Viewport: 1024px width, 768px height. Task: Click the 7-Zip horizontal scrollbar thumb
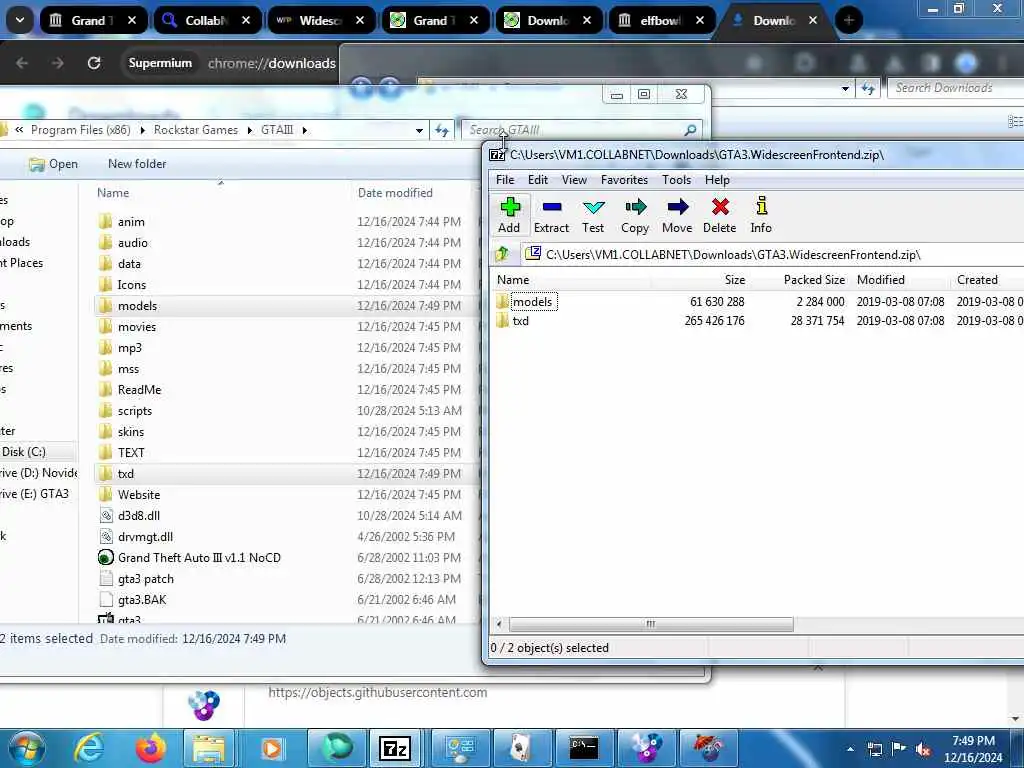click(650, 624)
